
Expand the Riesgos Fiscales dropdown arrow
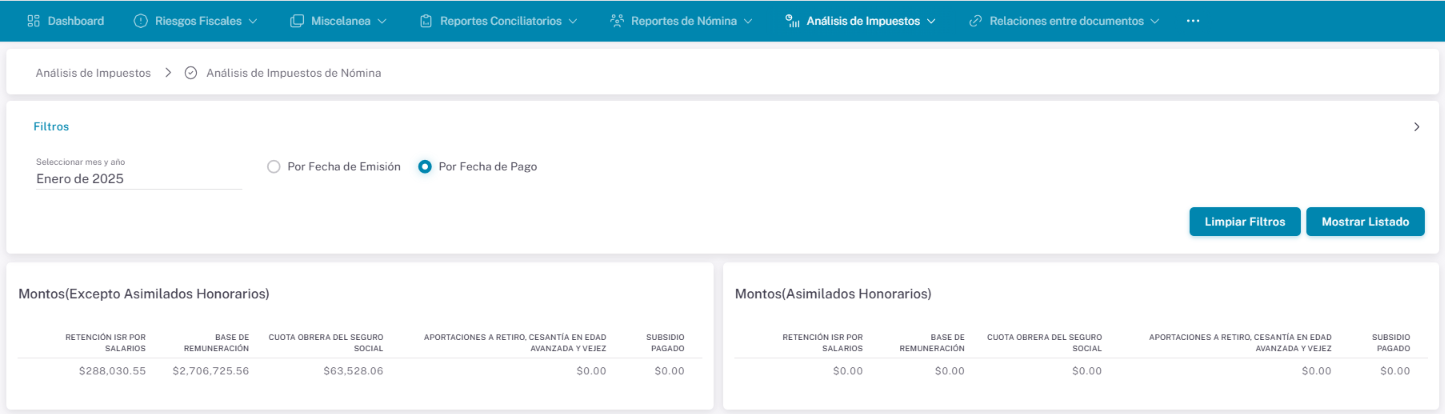[253, 21]
